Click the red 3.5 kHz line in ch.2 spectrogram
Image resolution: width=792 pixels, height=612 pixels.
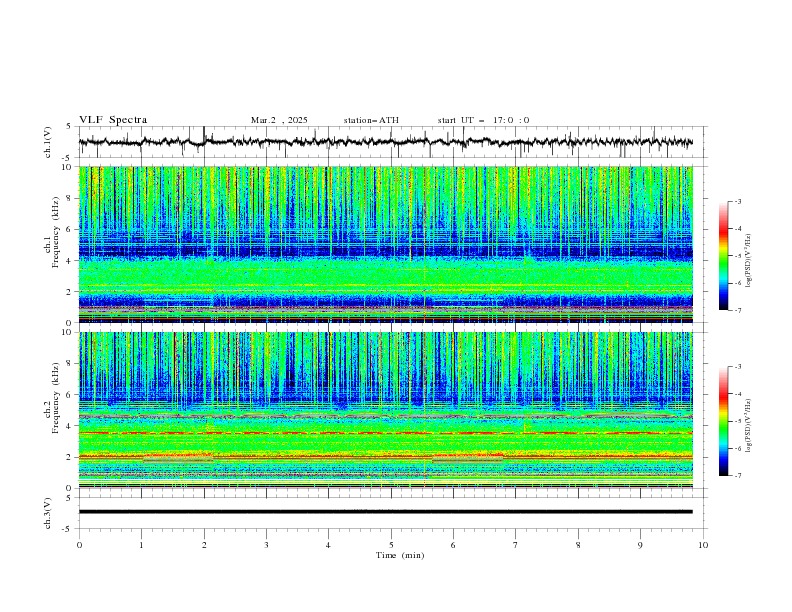[385, 433]
